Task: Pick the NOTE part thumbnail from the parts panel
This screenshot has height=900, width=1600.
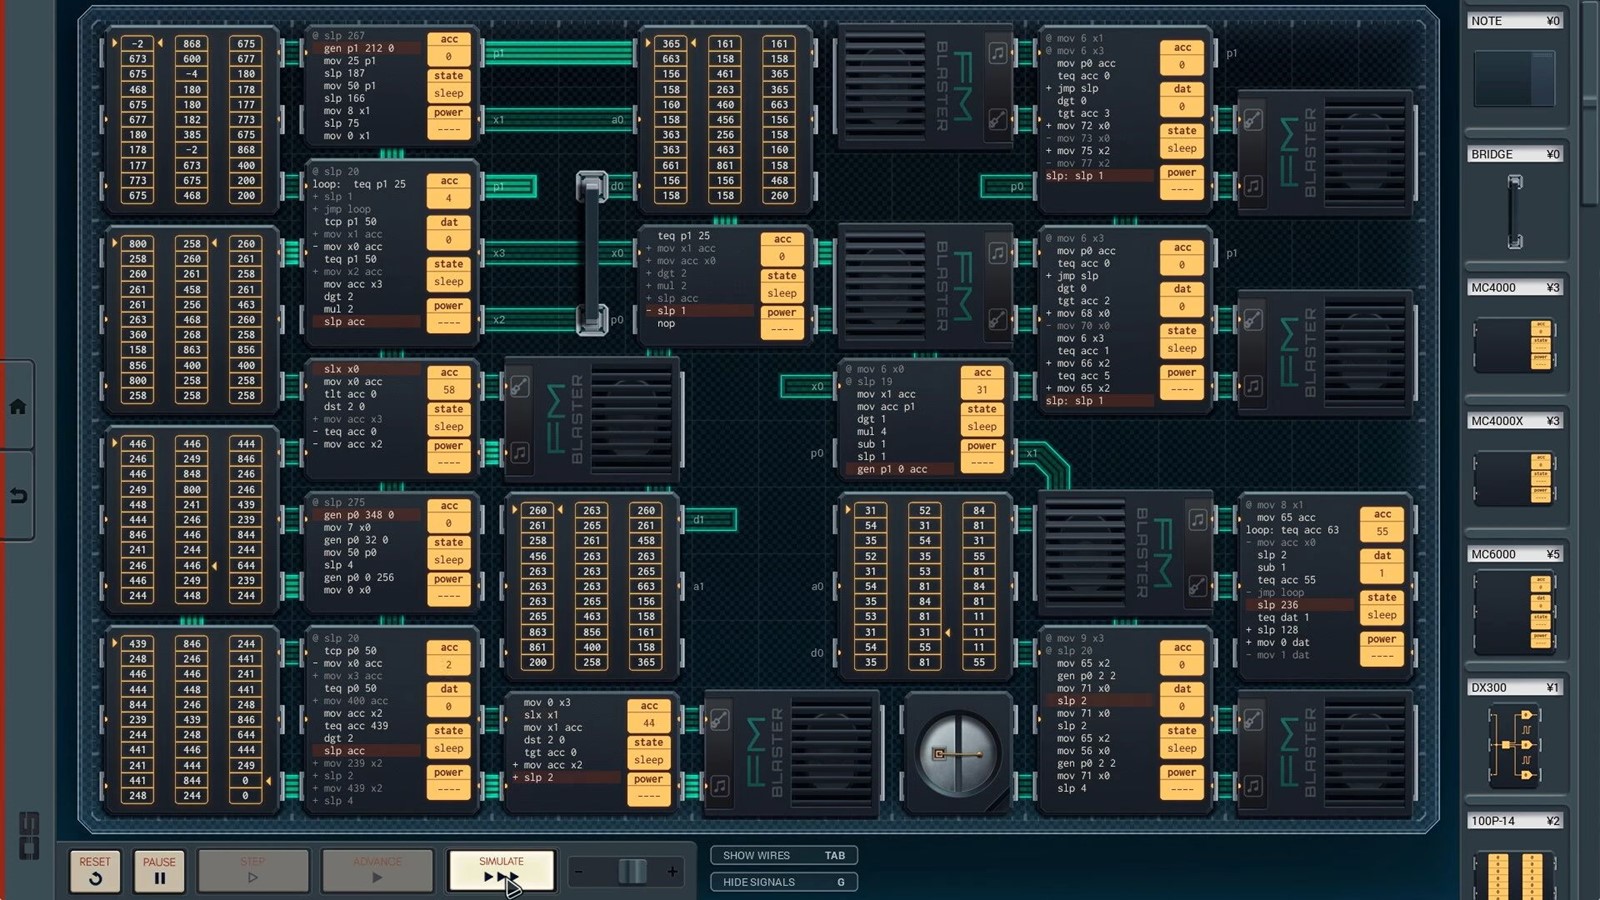Action: click(x=1515, y=78)
